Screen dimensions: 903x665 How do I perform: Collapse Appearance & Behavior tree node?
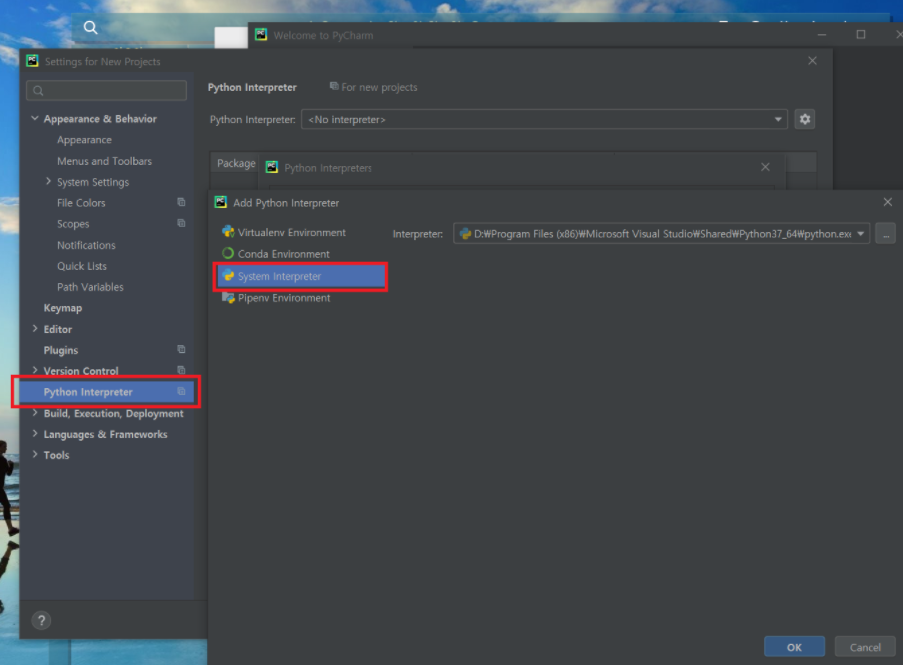35,118
